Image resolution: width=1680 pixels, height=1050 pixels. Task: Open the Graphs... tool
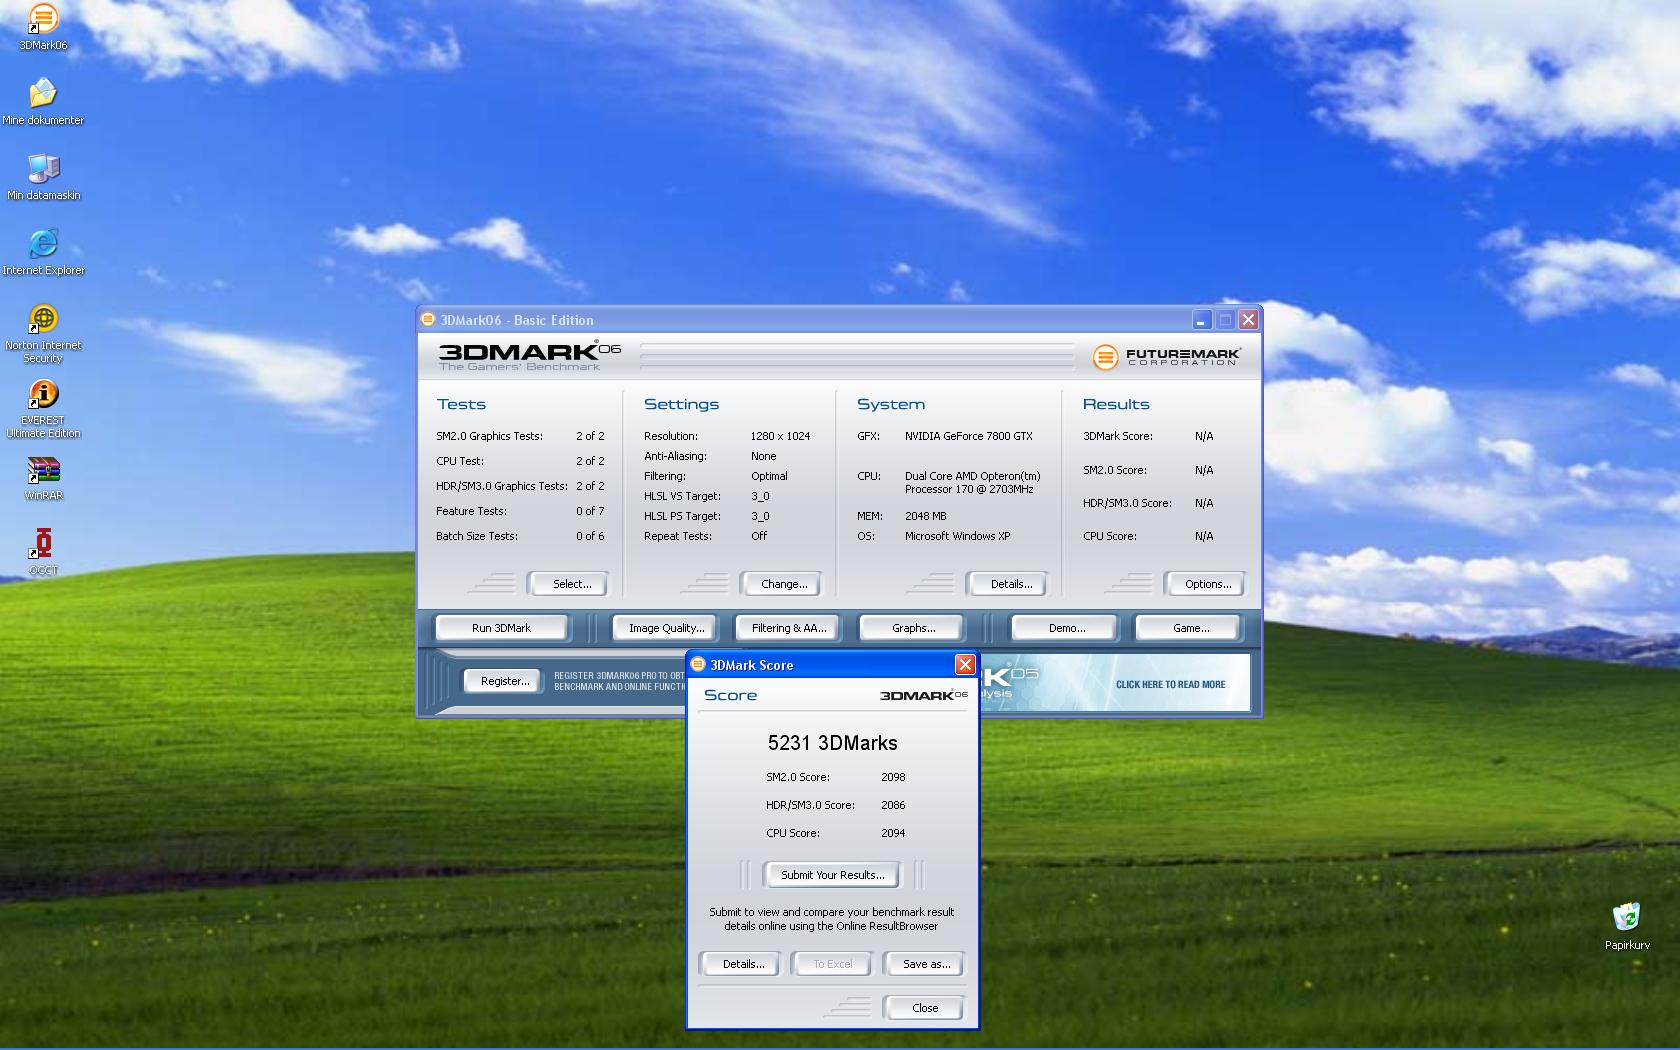913,628
